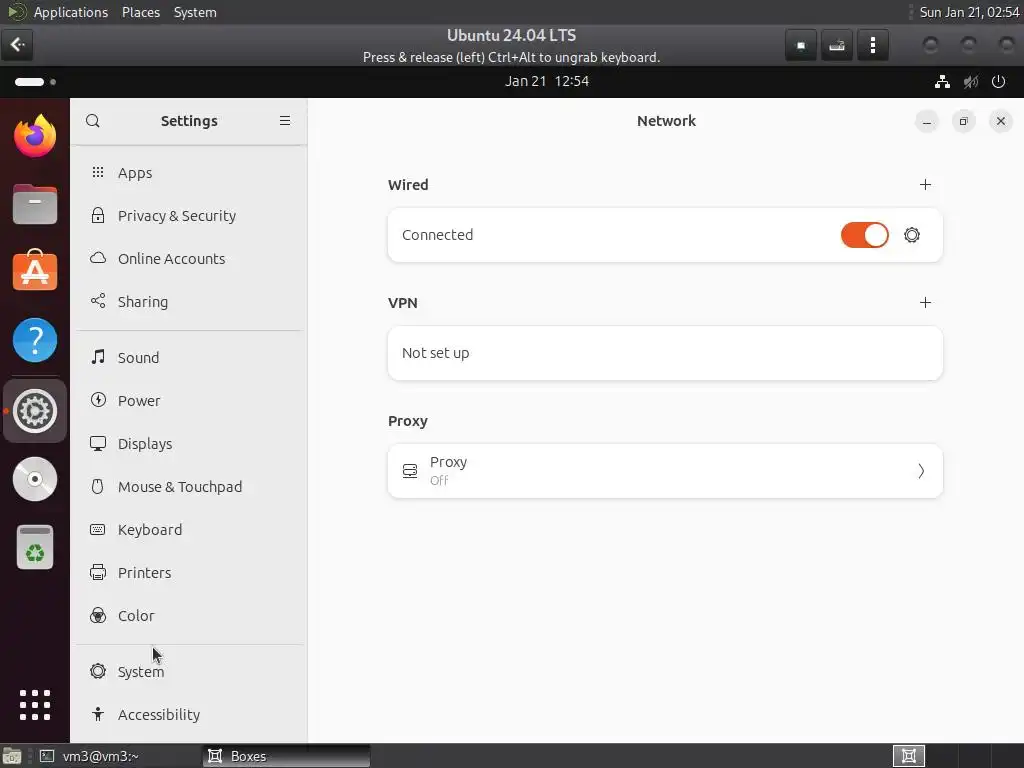The image size is (1024, 768).
Task: Select Privacy & Security in sidebar
Action: [x=189, y=216]
